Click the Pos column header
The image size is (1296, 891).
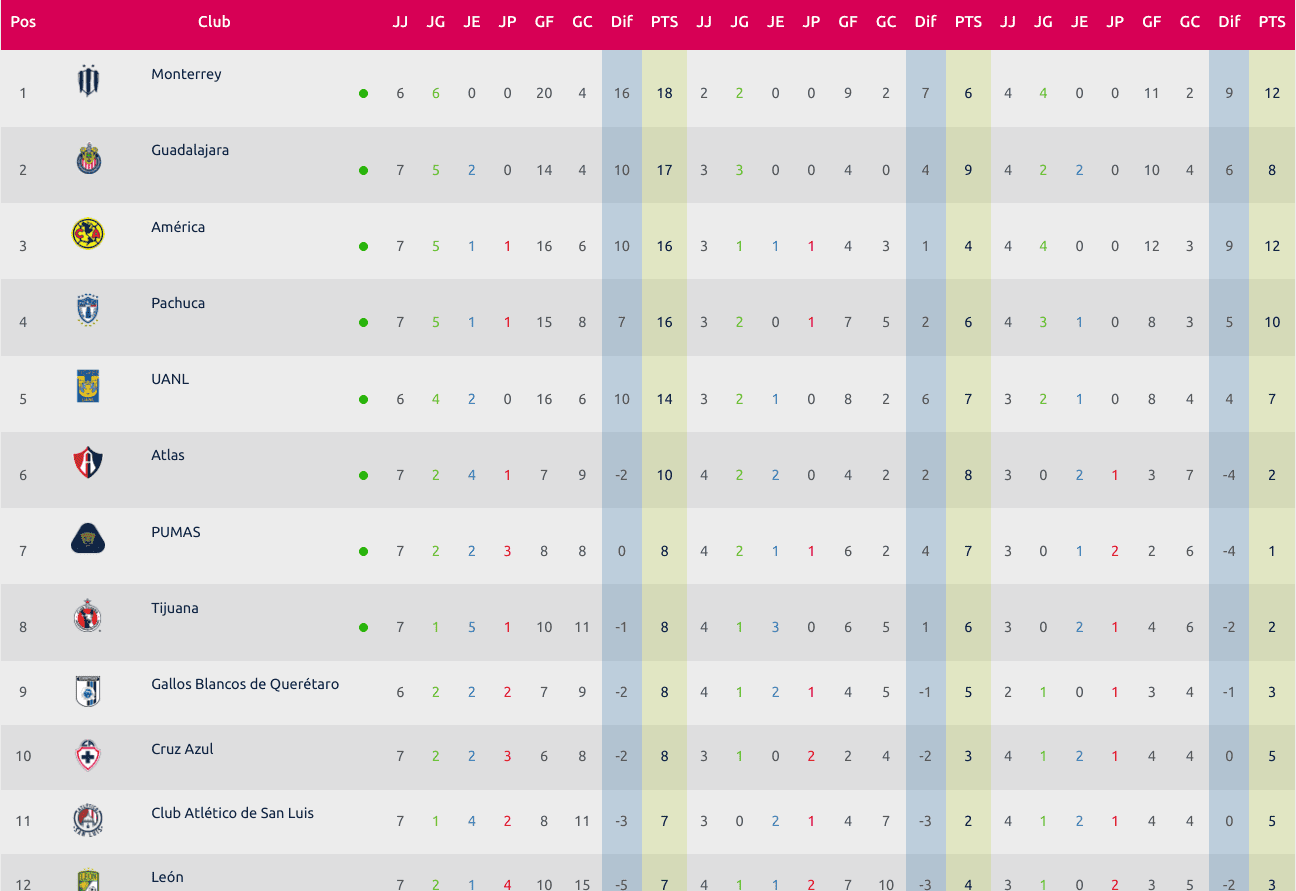tap(23, 21)
